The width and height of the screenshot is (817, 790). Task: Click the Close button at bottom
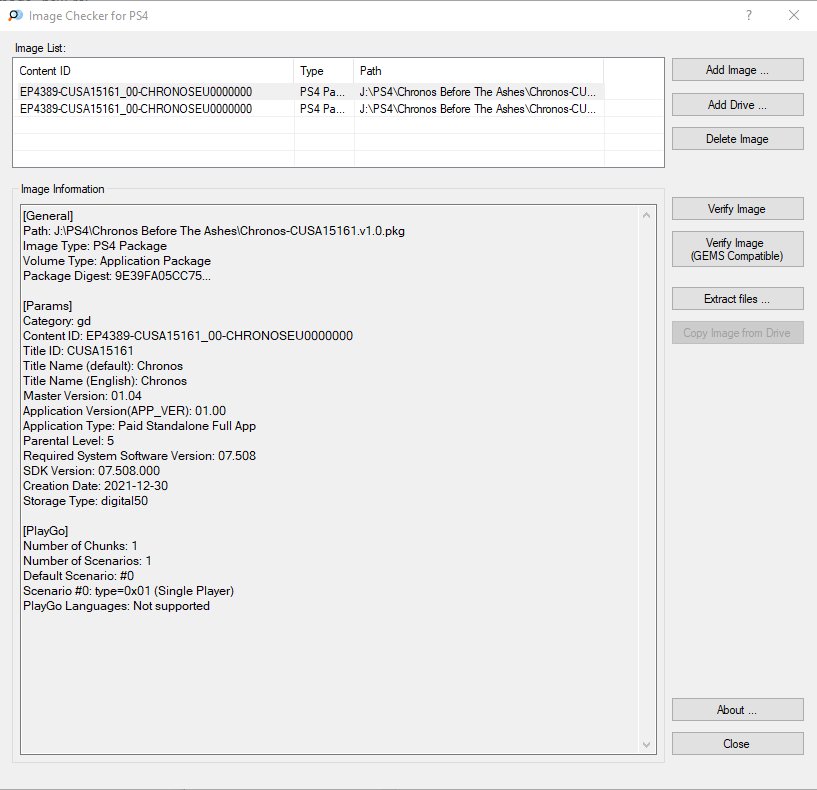point(737,744)
